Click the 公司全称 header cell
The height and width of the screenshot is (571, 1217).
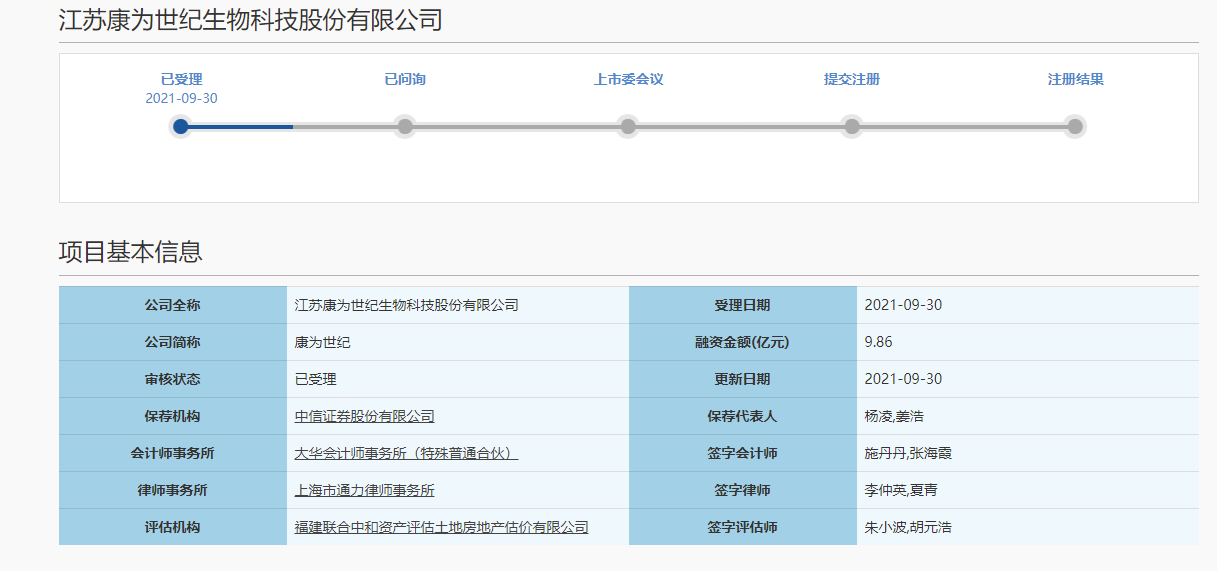point(173,305)
